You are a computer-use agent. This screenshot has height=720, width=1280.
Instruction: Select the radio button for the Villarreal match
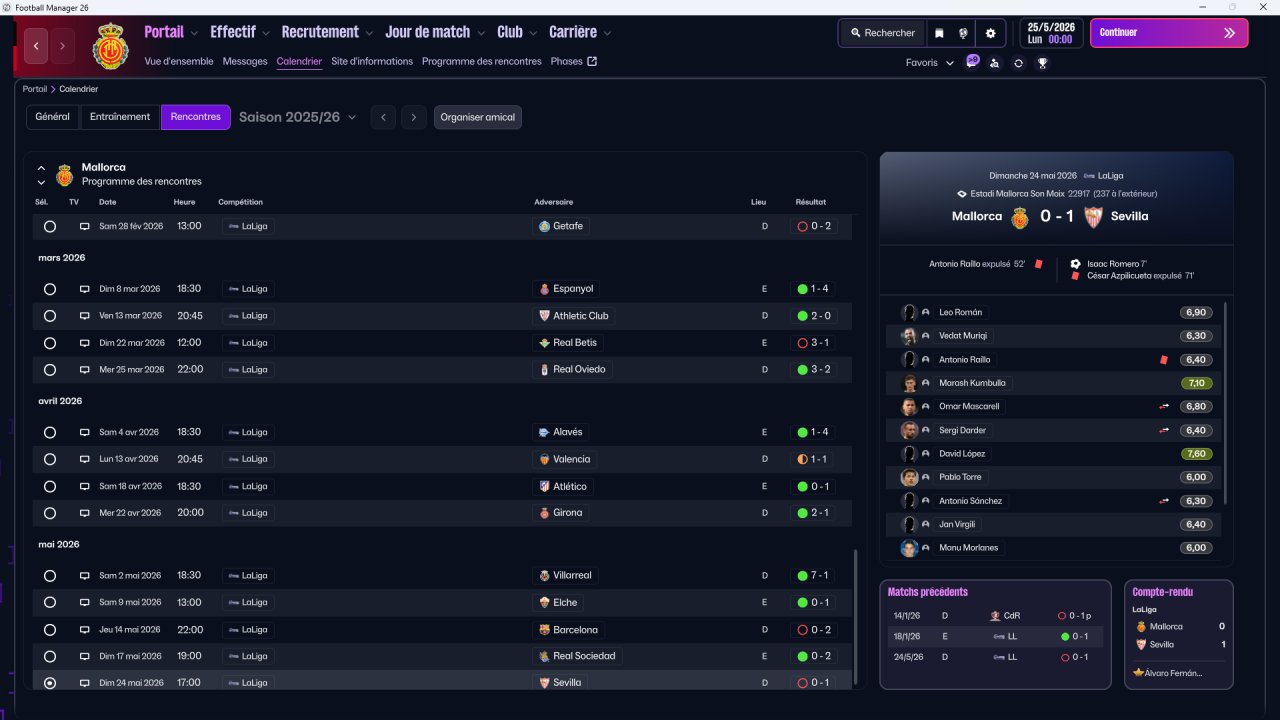click(50, 576)
